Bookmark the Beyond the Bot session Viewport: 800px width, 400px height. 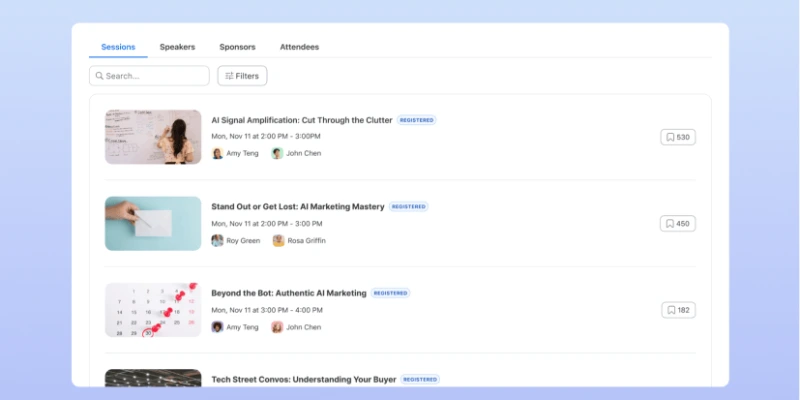(x=677, y=310)
